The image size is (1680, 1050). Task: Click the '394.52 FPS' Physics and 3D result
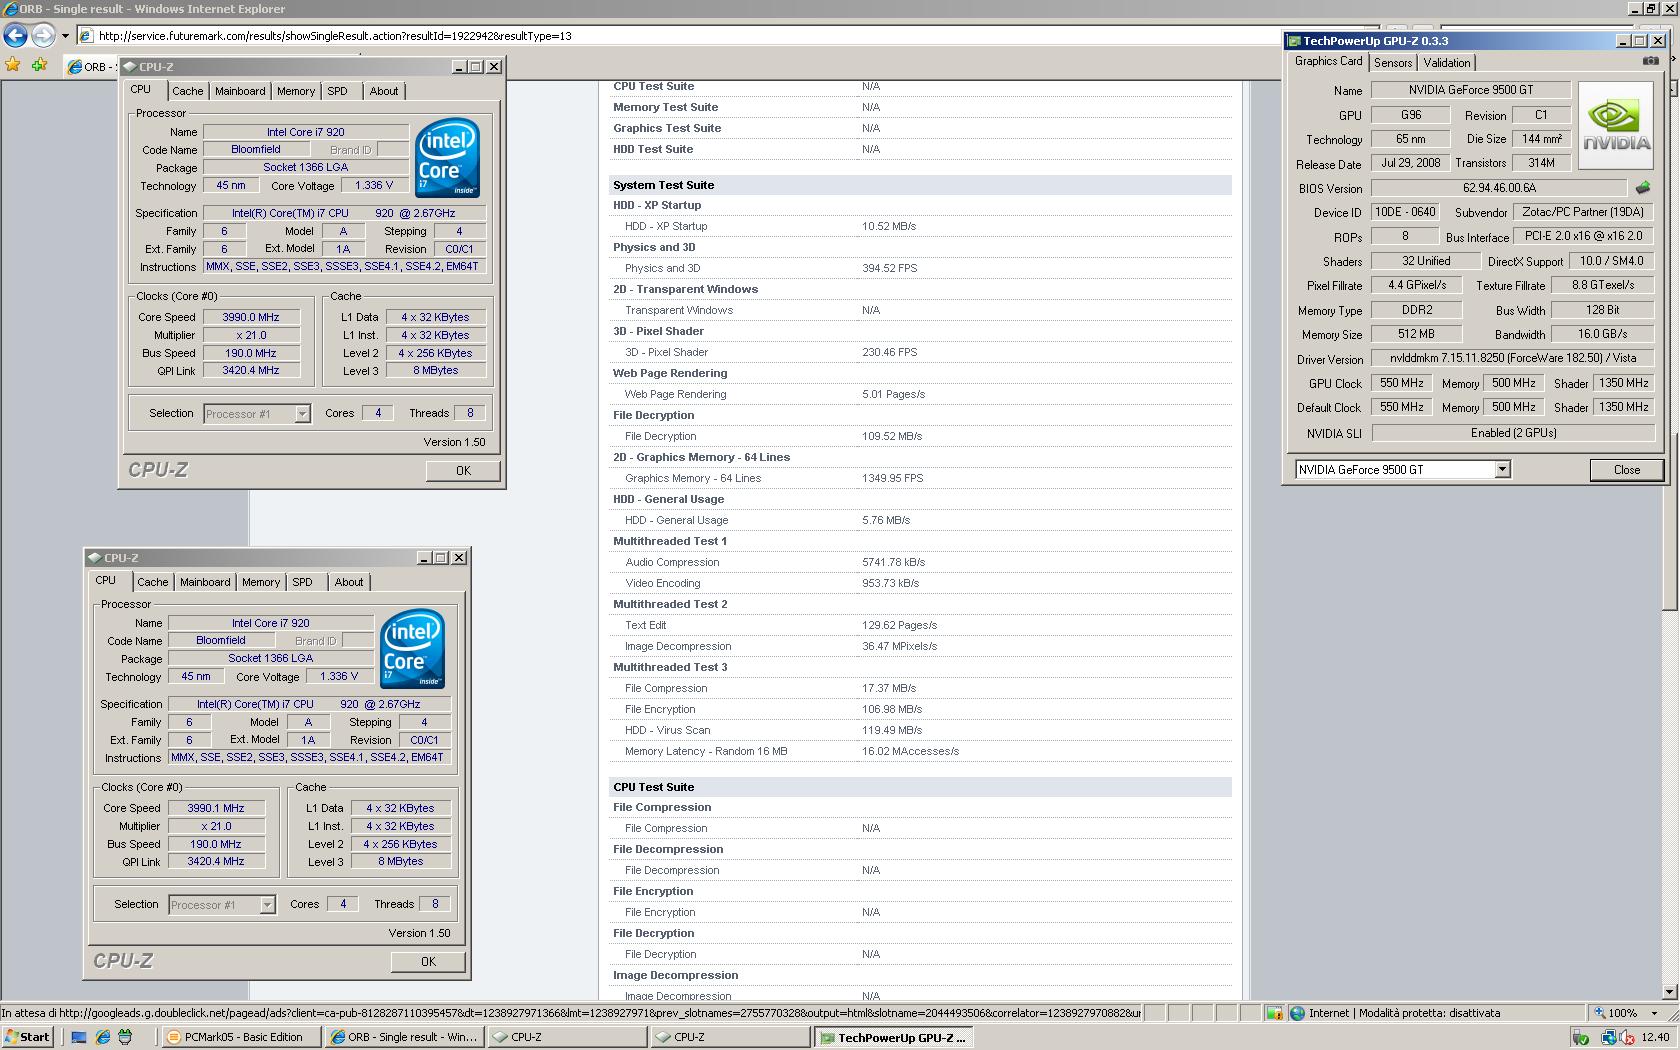click(x=889, y=268)
